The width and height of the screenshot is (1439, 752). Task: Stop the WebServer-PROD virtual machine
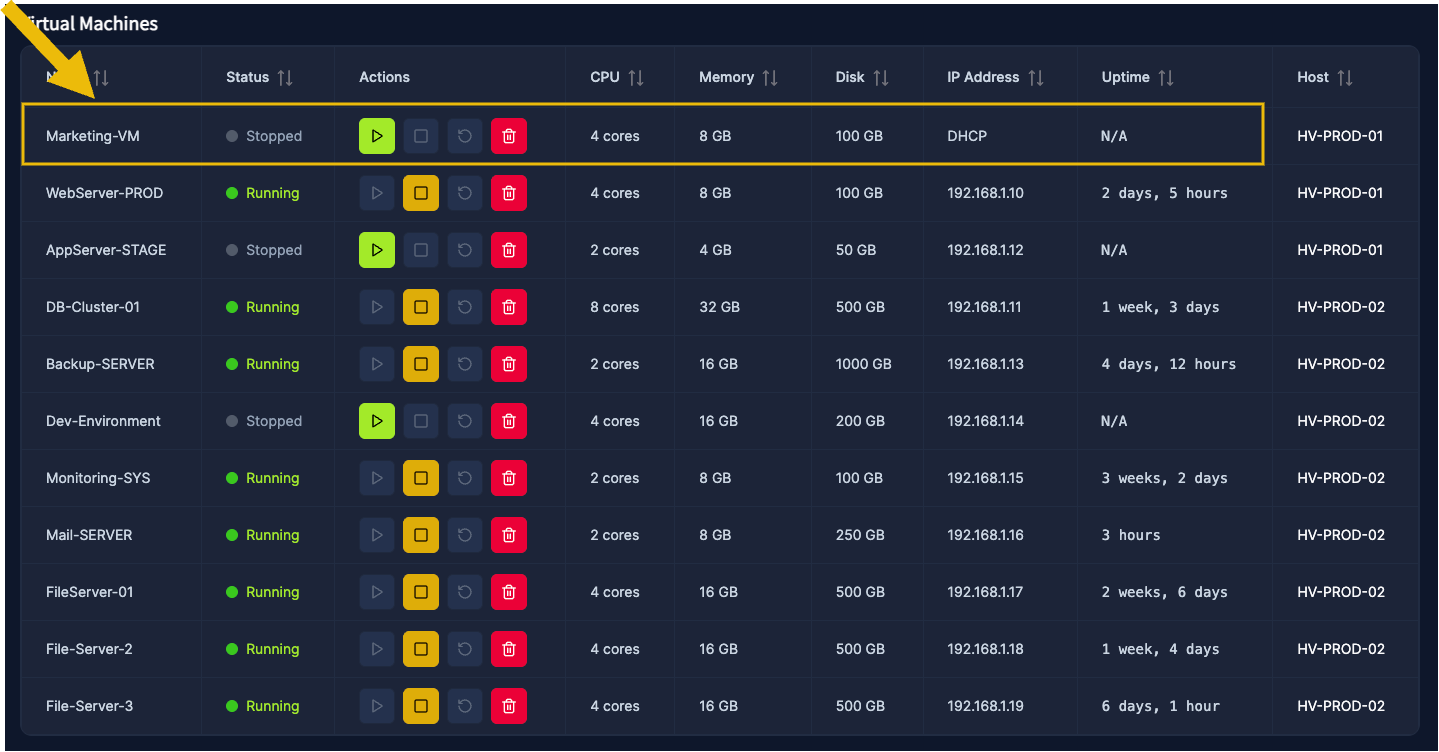point(420,192)
